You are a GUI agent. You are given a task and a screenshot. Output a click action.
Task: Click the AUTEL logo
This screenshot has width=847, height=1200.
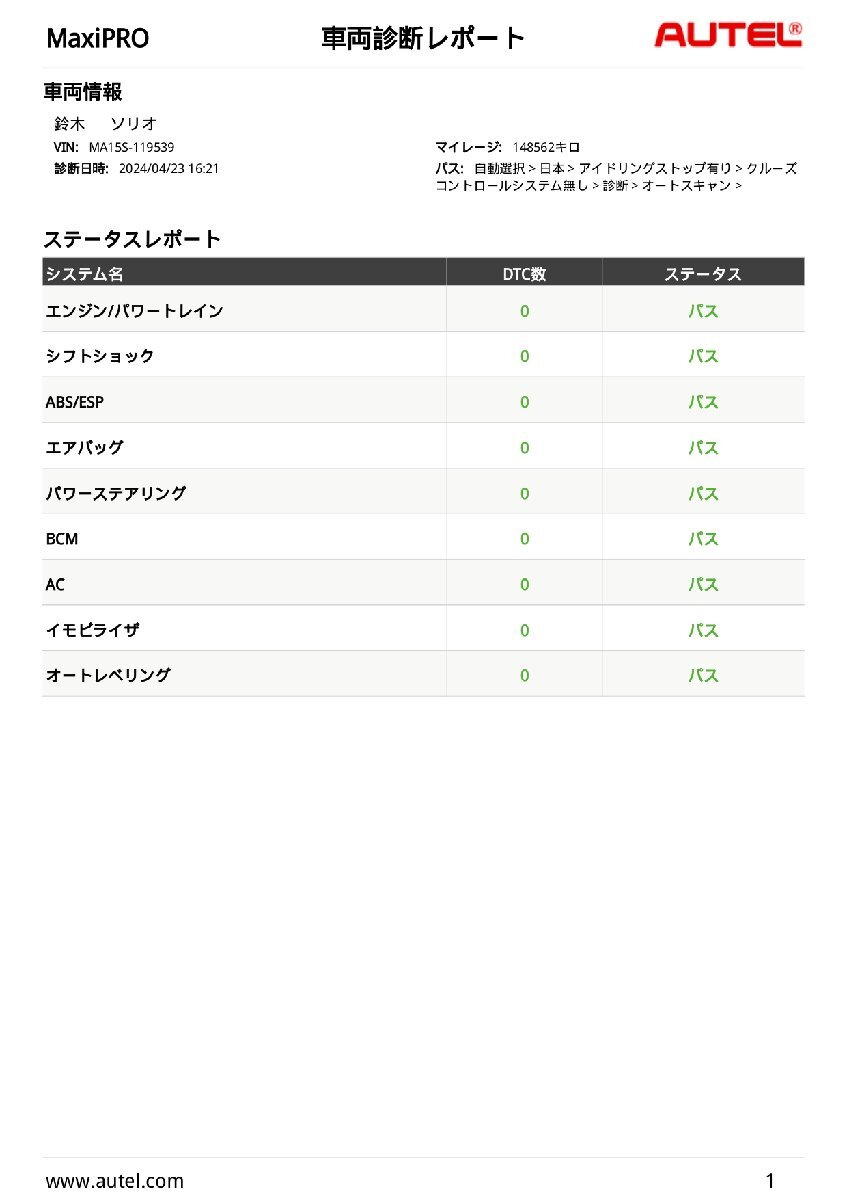pyautogui.click(x=728, y=35)
